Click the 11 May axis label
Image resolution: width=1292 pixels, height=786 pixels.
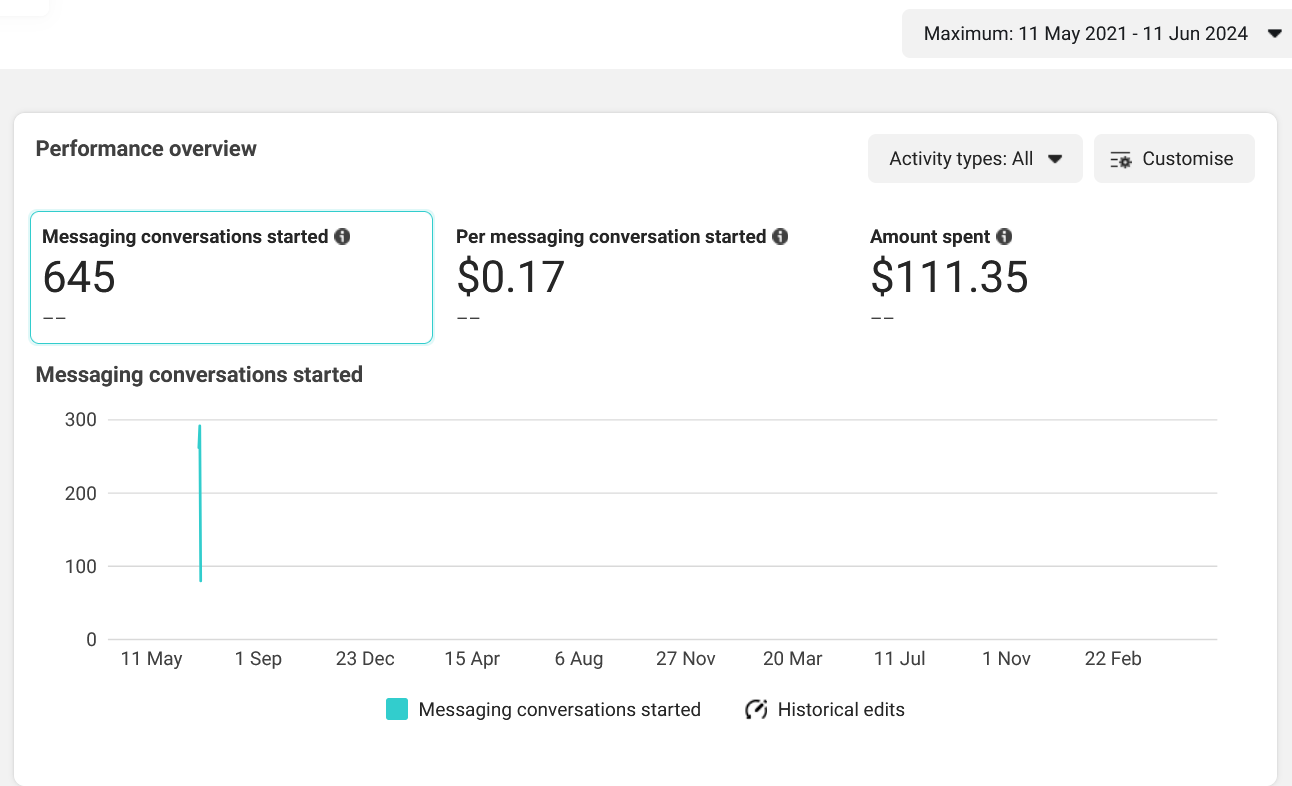point(151,659)
